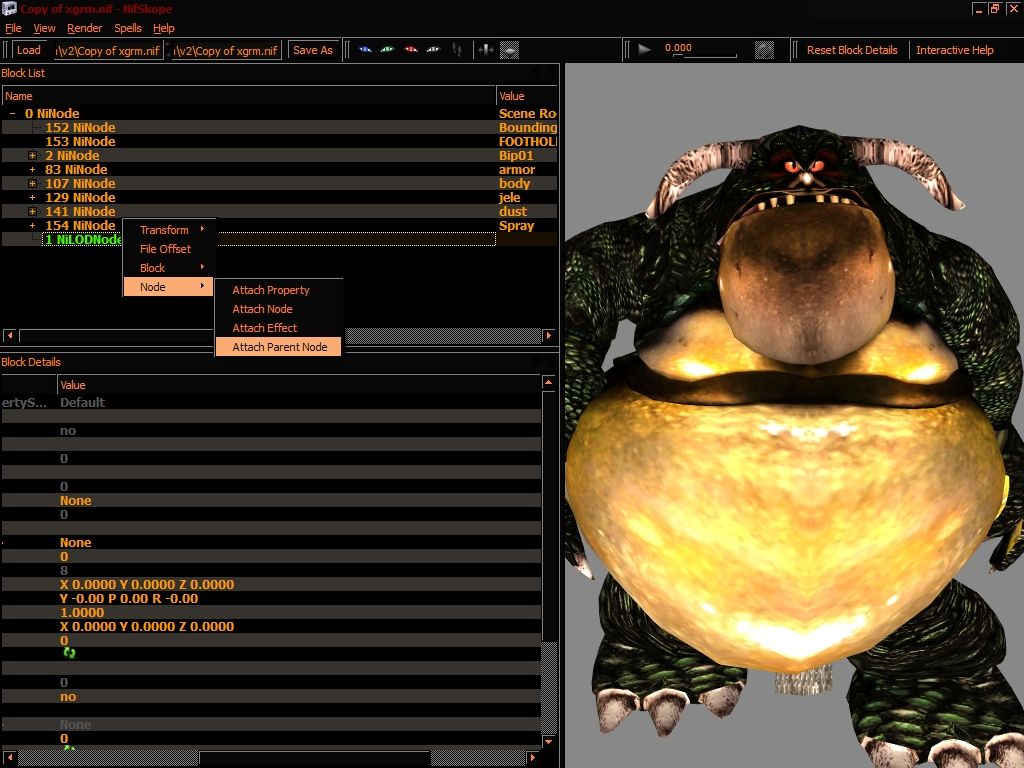Click the NifSkope app icon in title bar
Image resolution: width=1024 pixels, height=768 pixels.
coord(8,8)
